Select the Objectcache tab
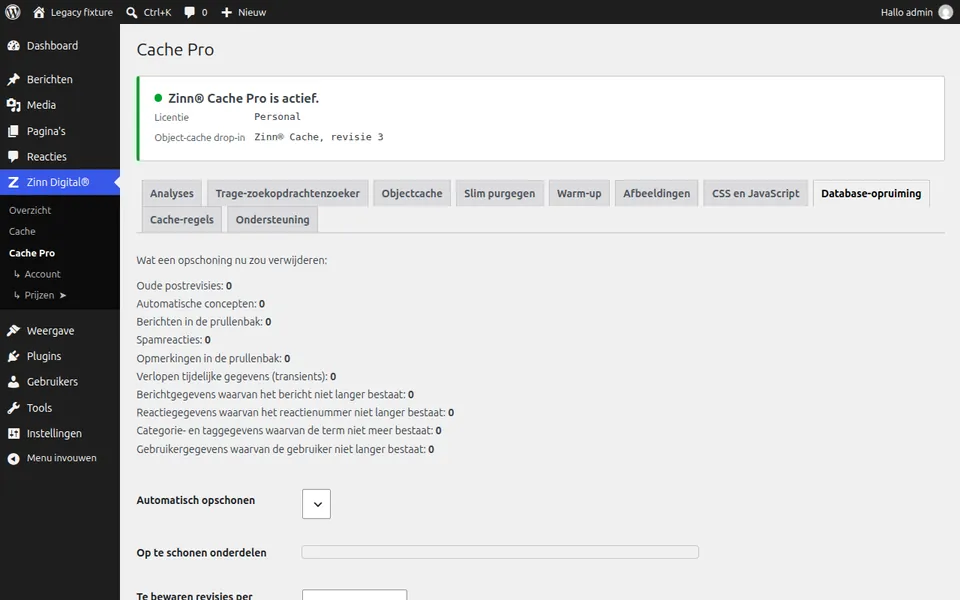Screen dimensions: 960x600 tap(411, 193)
